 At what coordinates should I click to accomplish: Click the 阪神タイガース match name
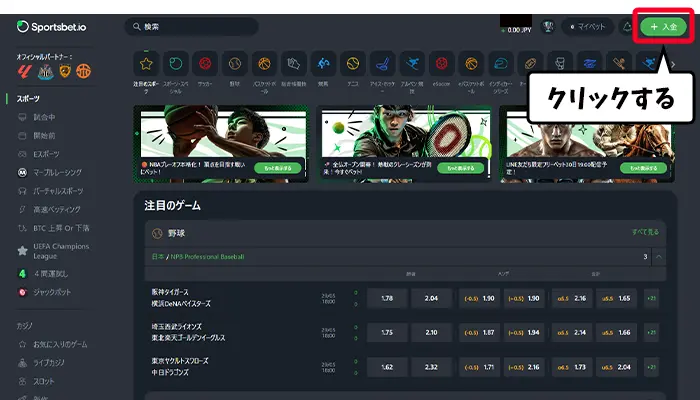tap(170, 292)
